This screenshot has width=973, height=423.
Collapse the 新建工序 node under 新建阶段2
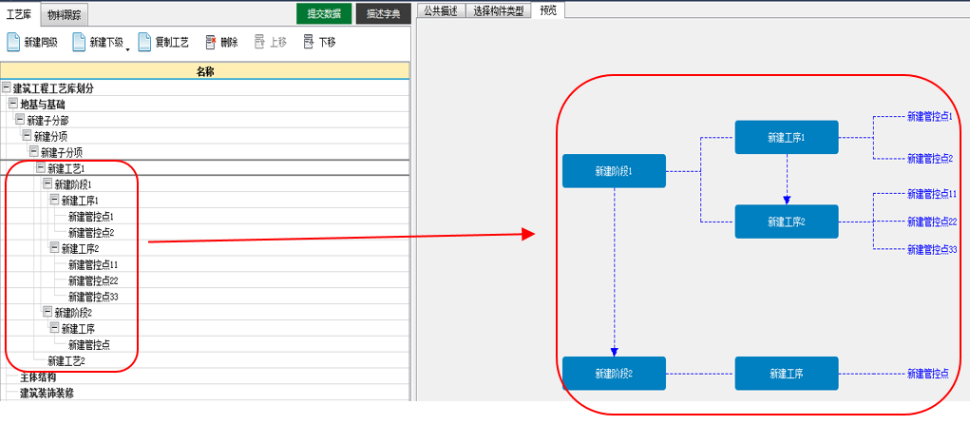(54, 327)
